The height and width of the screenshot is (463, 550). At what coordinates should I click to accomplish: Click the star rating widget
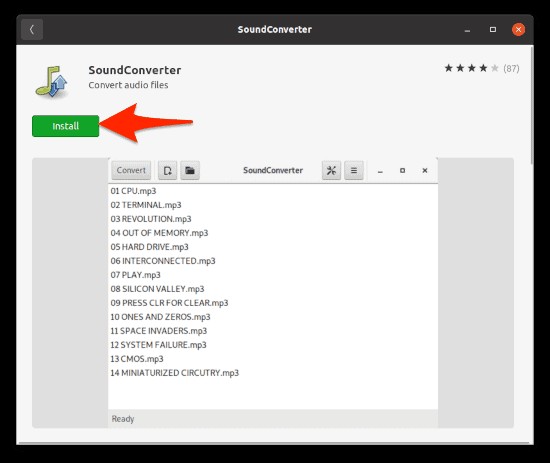471,68
